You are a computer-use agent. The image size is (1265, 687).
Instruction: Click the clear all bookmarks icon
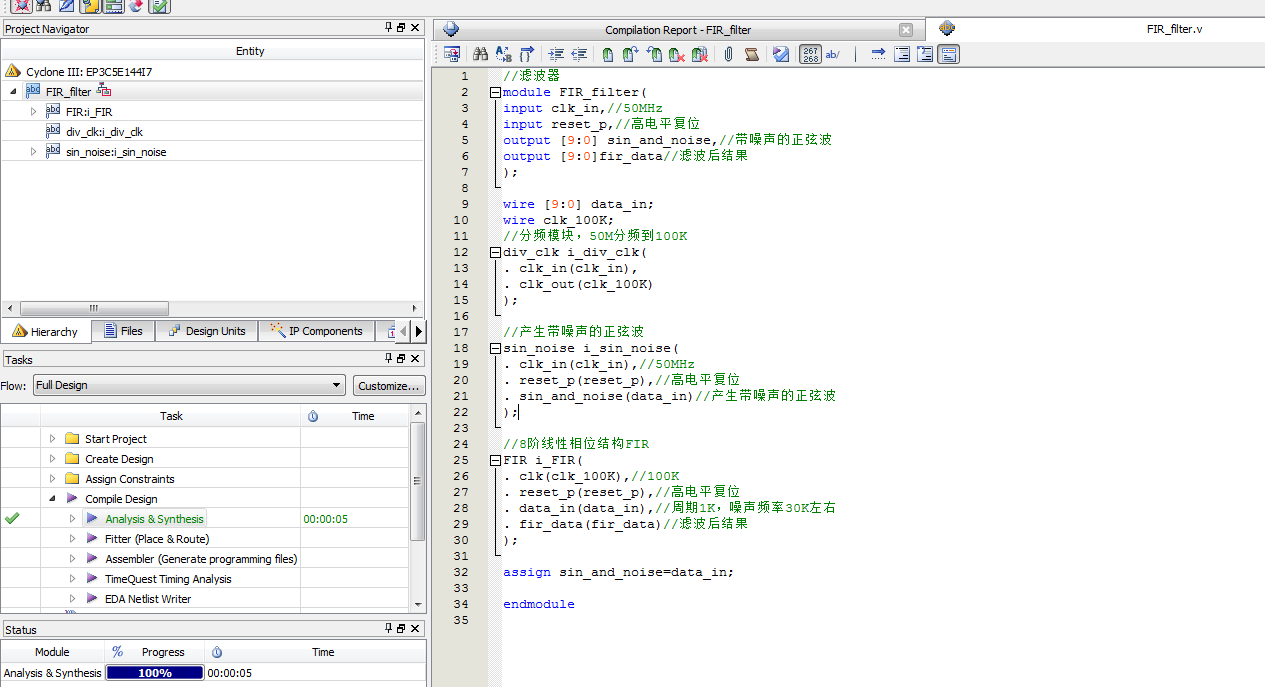tap(700, 54)
